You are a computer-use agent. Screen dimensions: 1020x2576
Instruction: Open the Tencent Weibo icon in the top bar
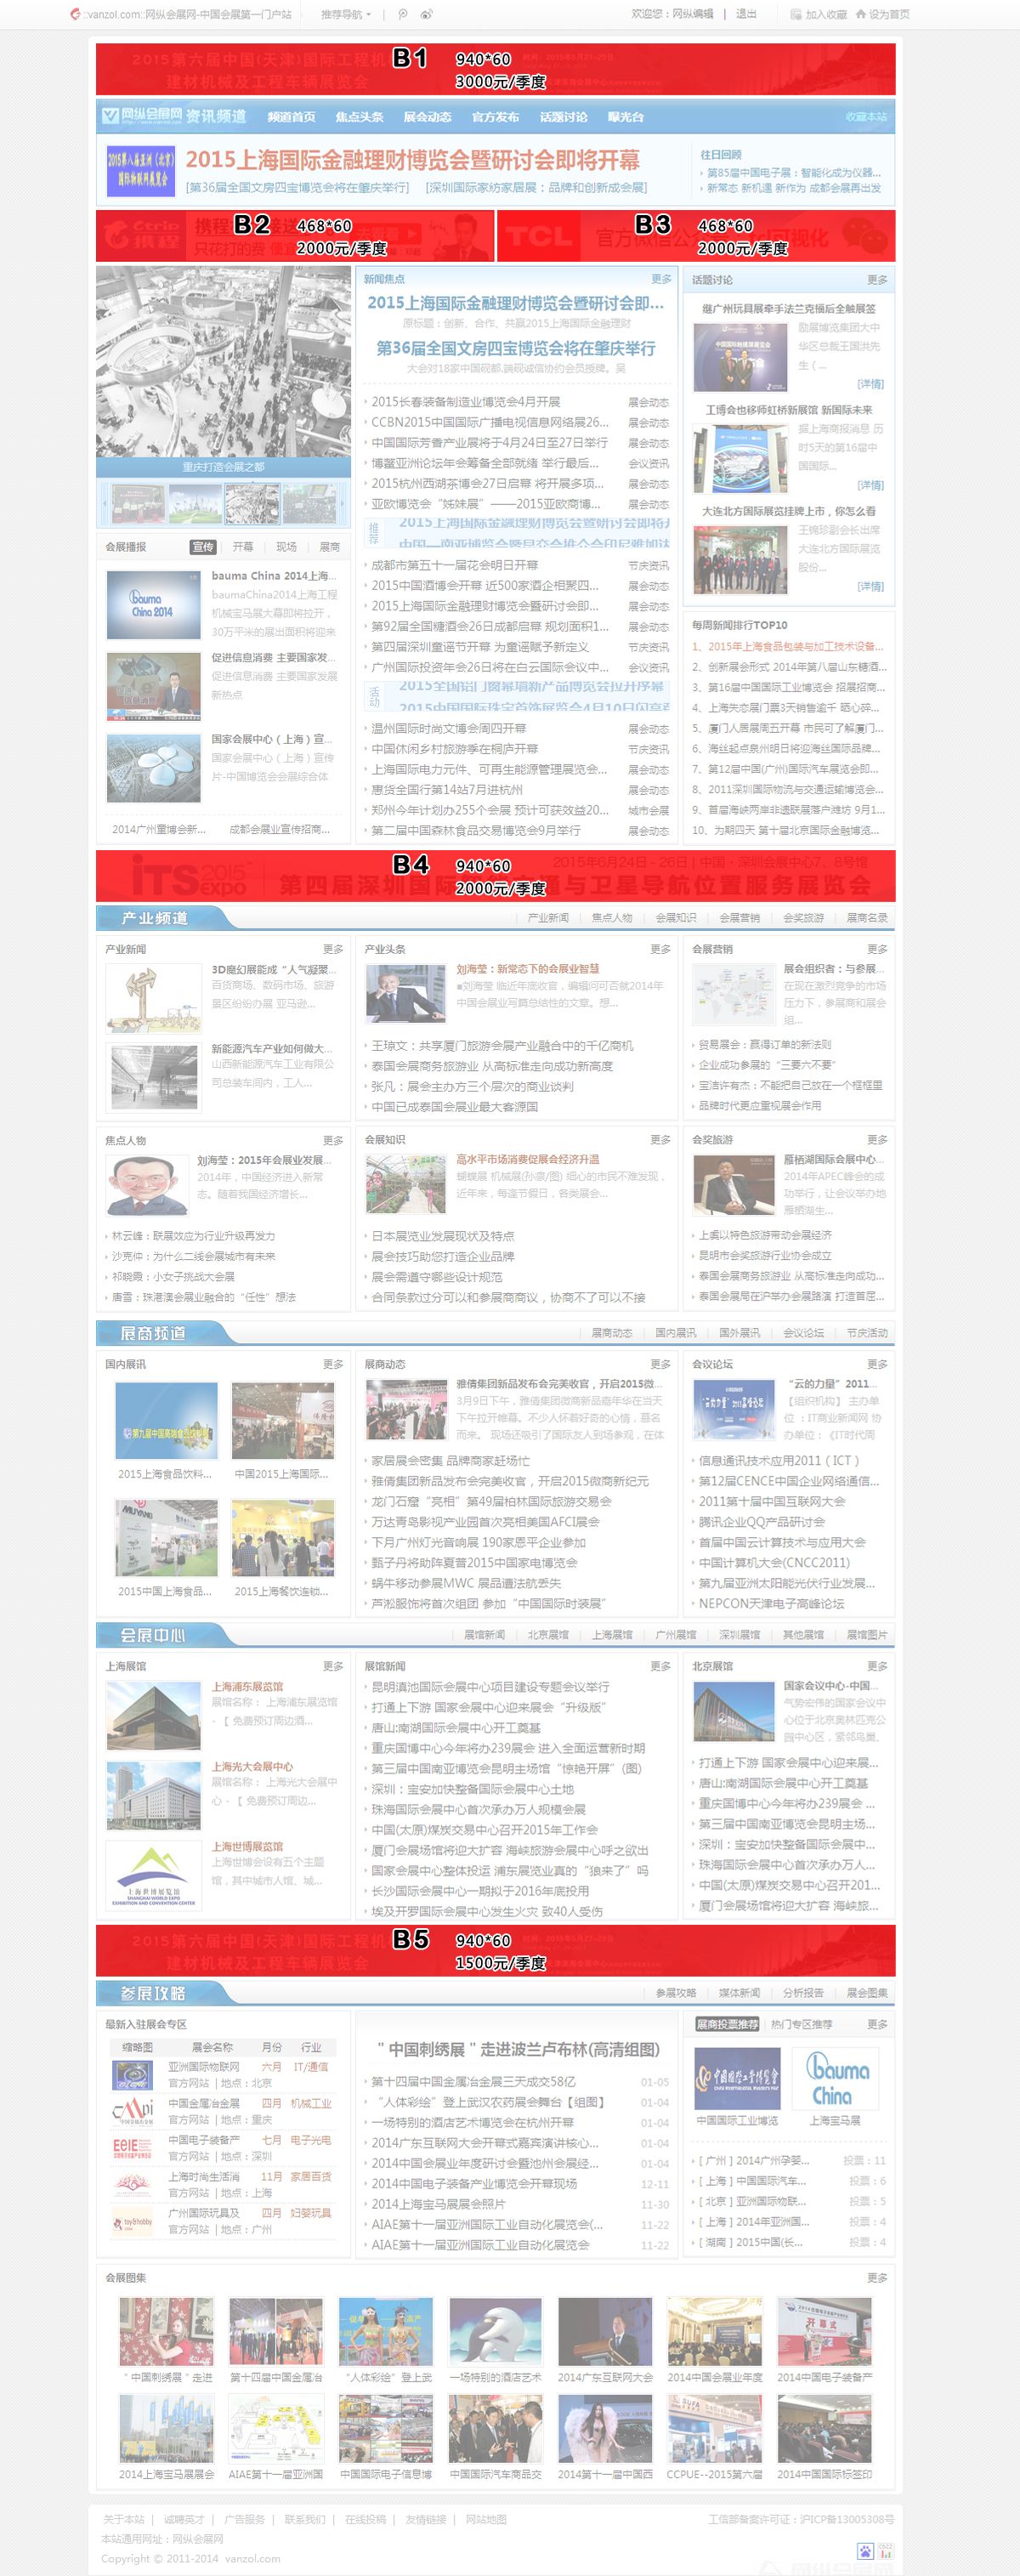coord(403,15)
